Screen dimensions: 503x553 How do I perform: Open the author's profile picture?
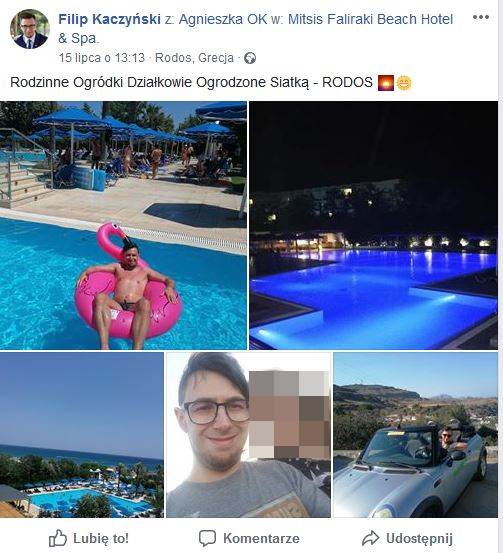pyautogui.click(x=30, y=29)
